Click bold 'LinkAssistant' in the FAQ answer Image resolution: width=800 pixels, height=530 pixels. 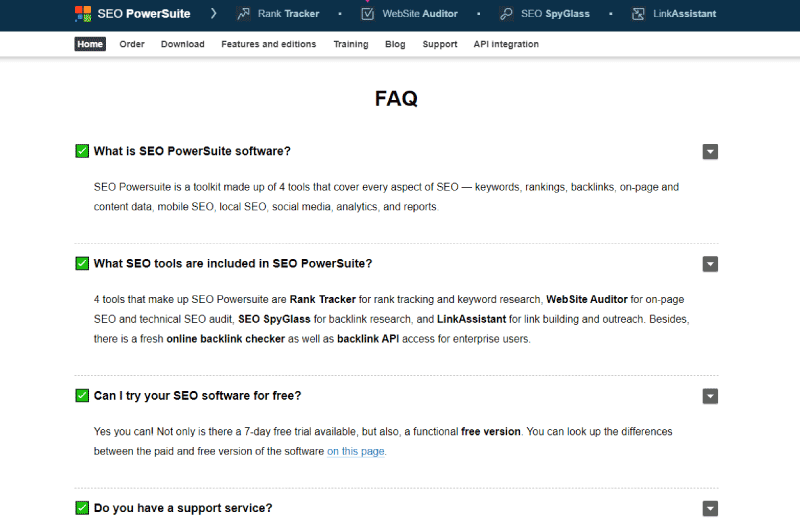coord(471,319)
